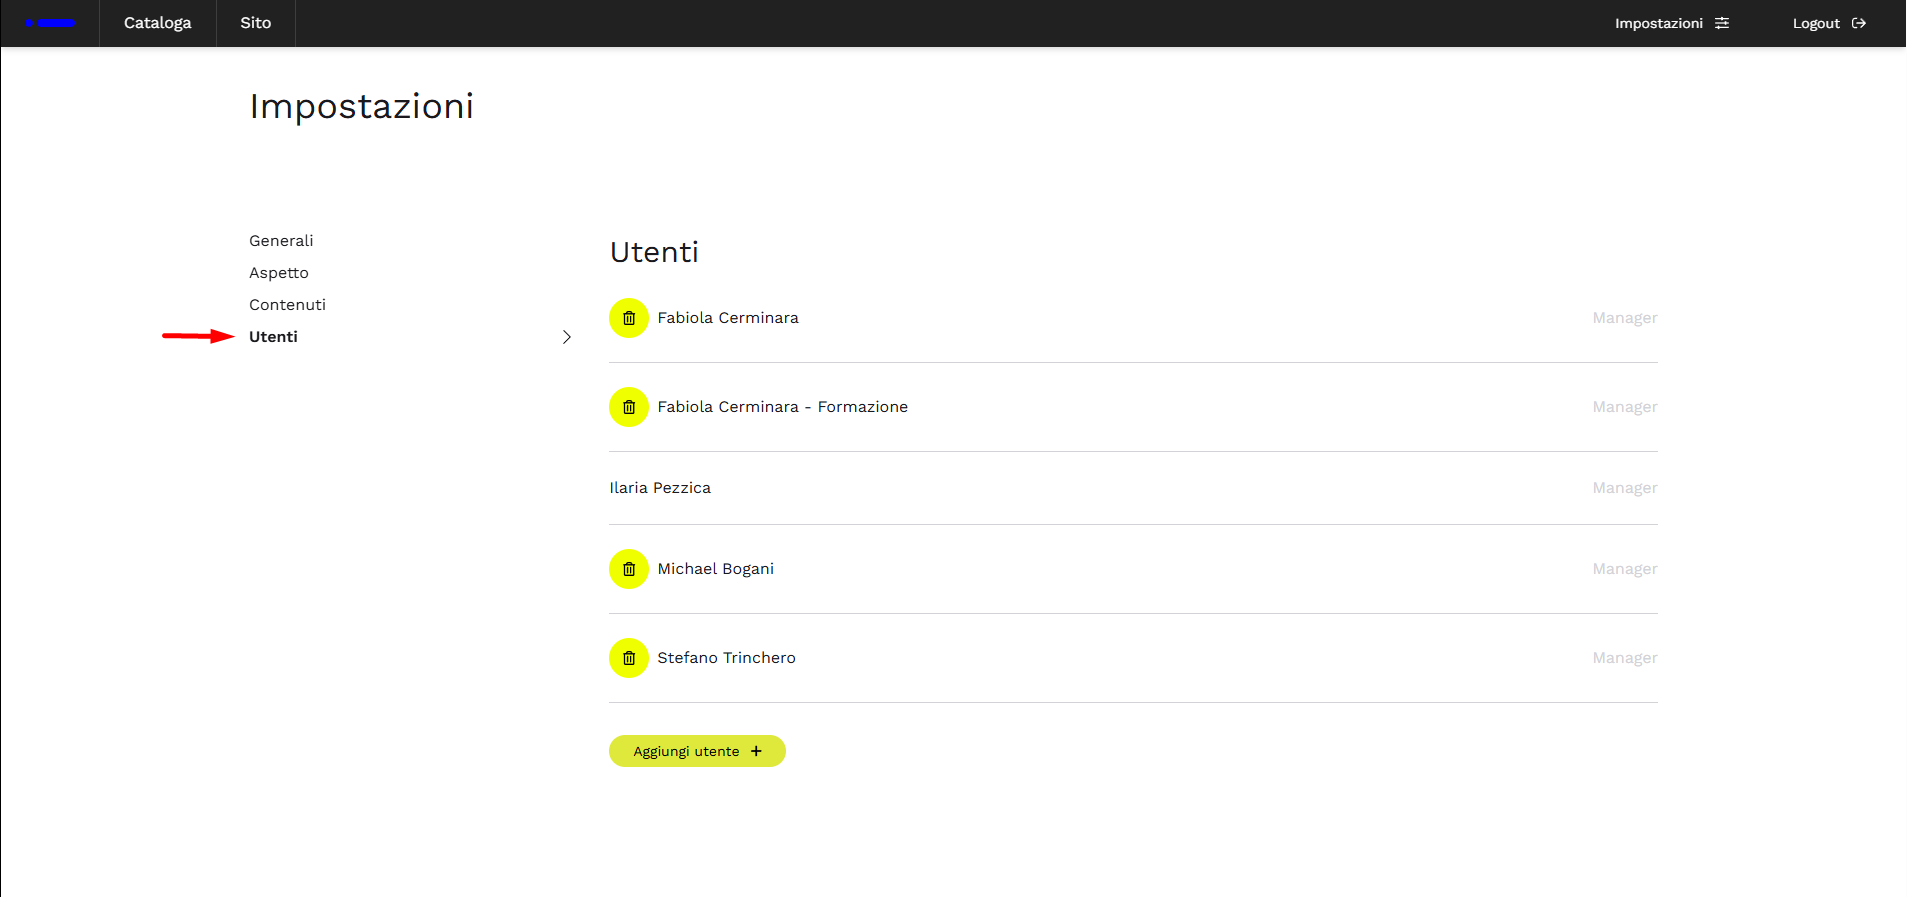
Task: Open Contenuti settings section
Action: (287, 305)
